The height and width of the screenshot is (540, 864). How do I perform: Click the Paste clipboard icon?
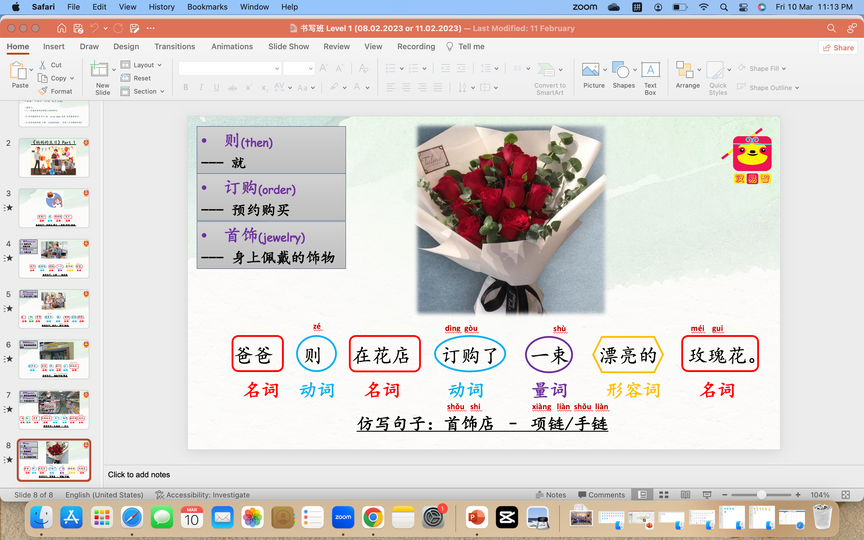(20, 72)
